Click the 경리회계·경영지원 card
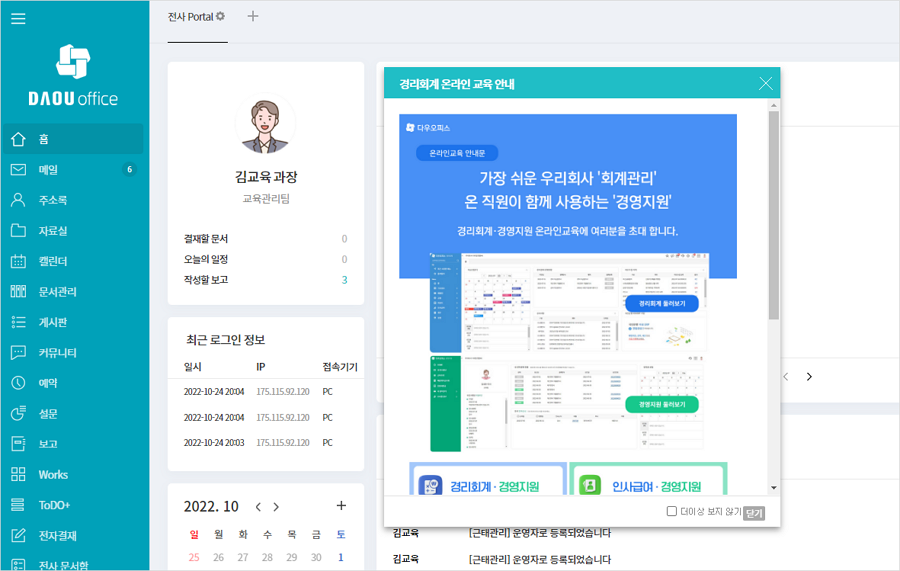900x571 pixels. (x=488, y=479)
